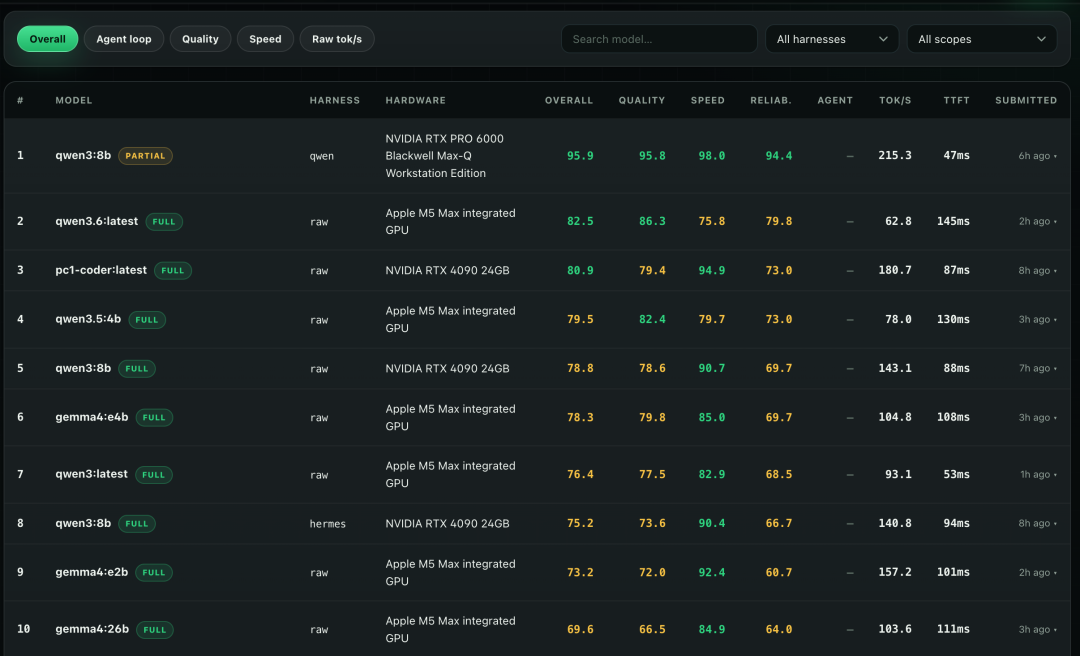Screen dimensions: 1080x656
Task: Sort by the AGENT column header
Action: (x=835, y=101)
